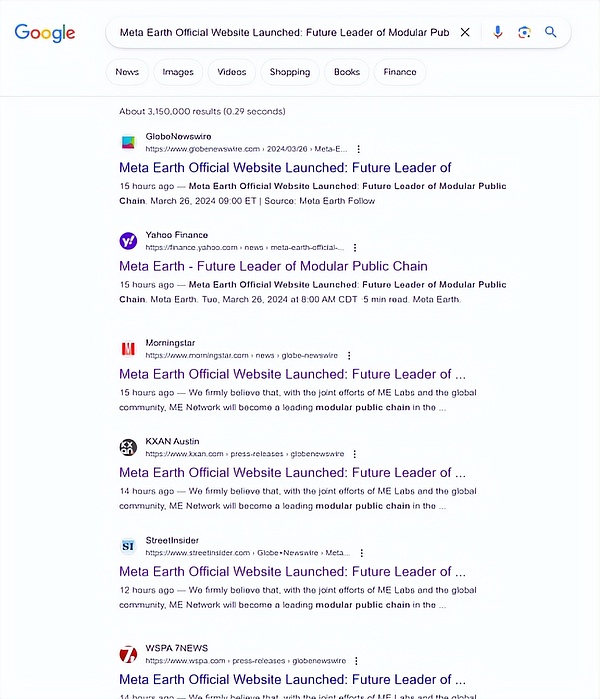600x699 pixels.
Task: Clear the search box with X icon
Action: pyautogui.click(x=465, y=32)
